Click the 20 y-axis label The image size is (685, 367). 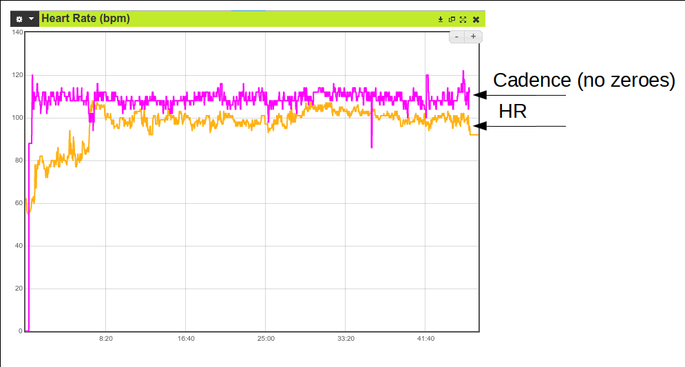pos(19,288)
